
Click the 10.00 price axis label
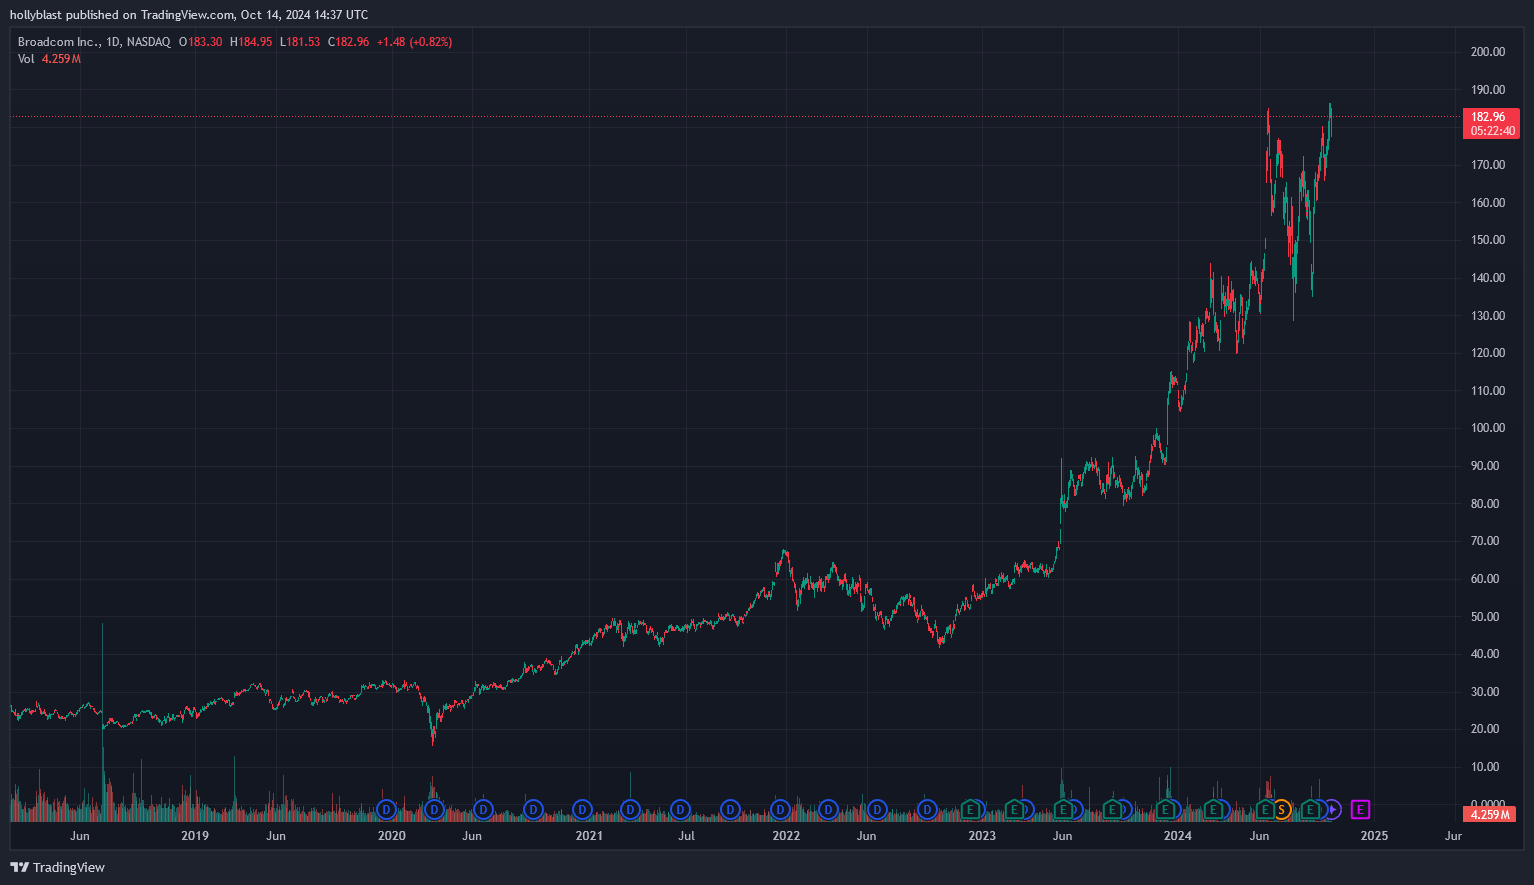[x=1485, y=767]
